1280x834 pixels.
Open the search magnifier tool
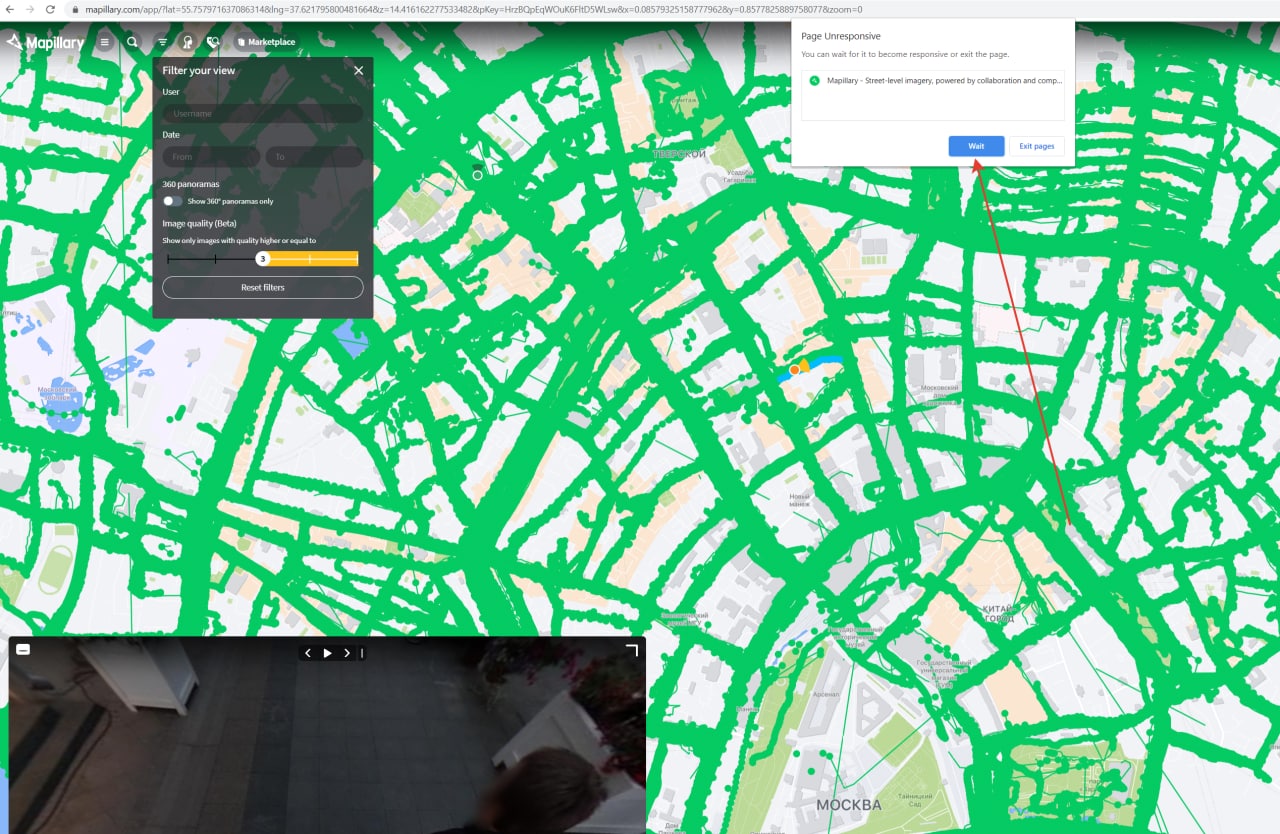pos(133,43)
